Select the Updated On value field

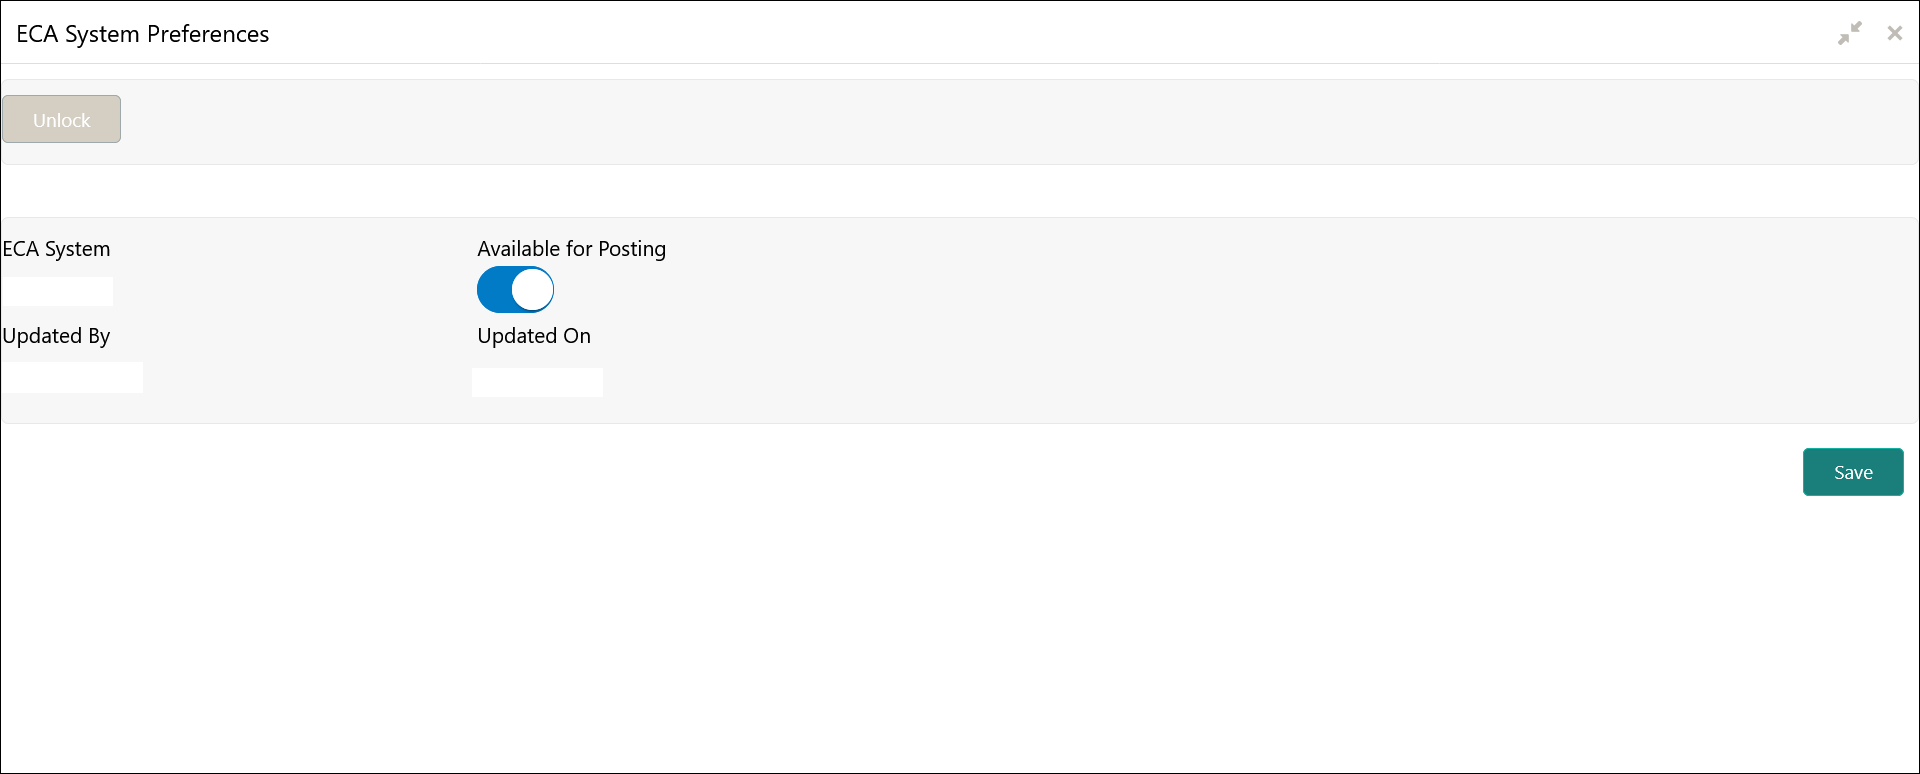pos(537,382)
